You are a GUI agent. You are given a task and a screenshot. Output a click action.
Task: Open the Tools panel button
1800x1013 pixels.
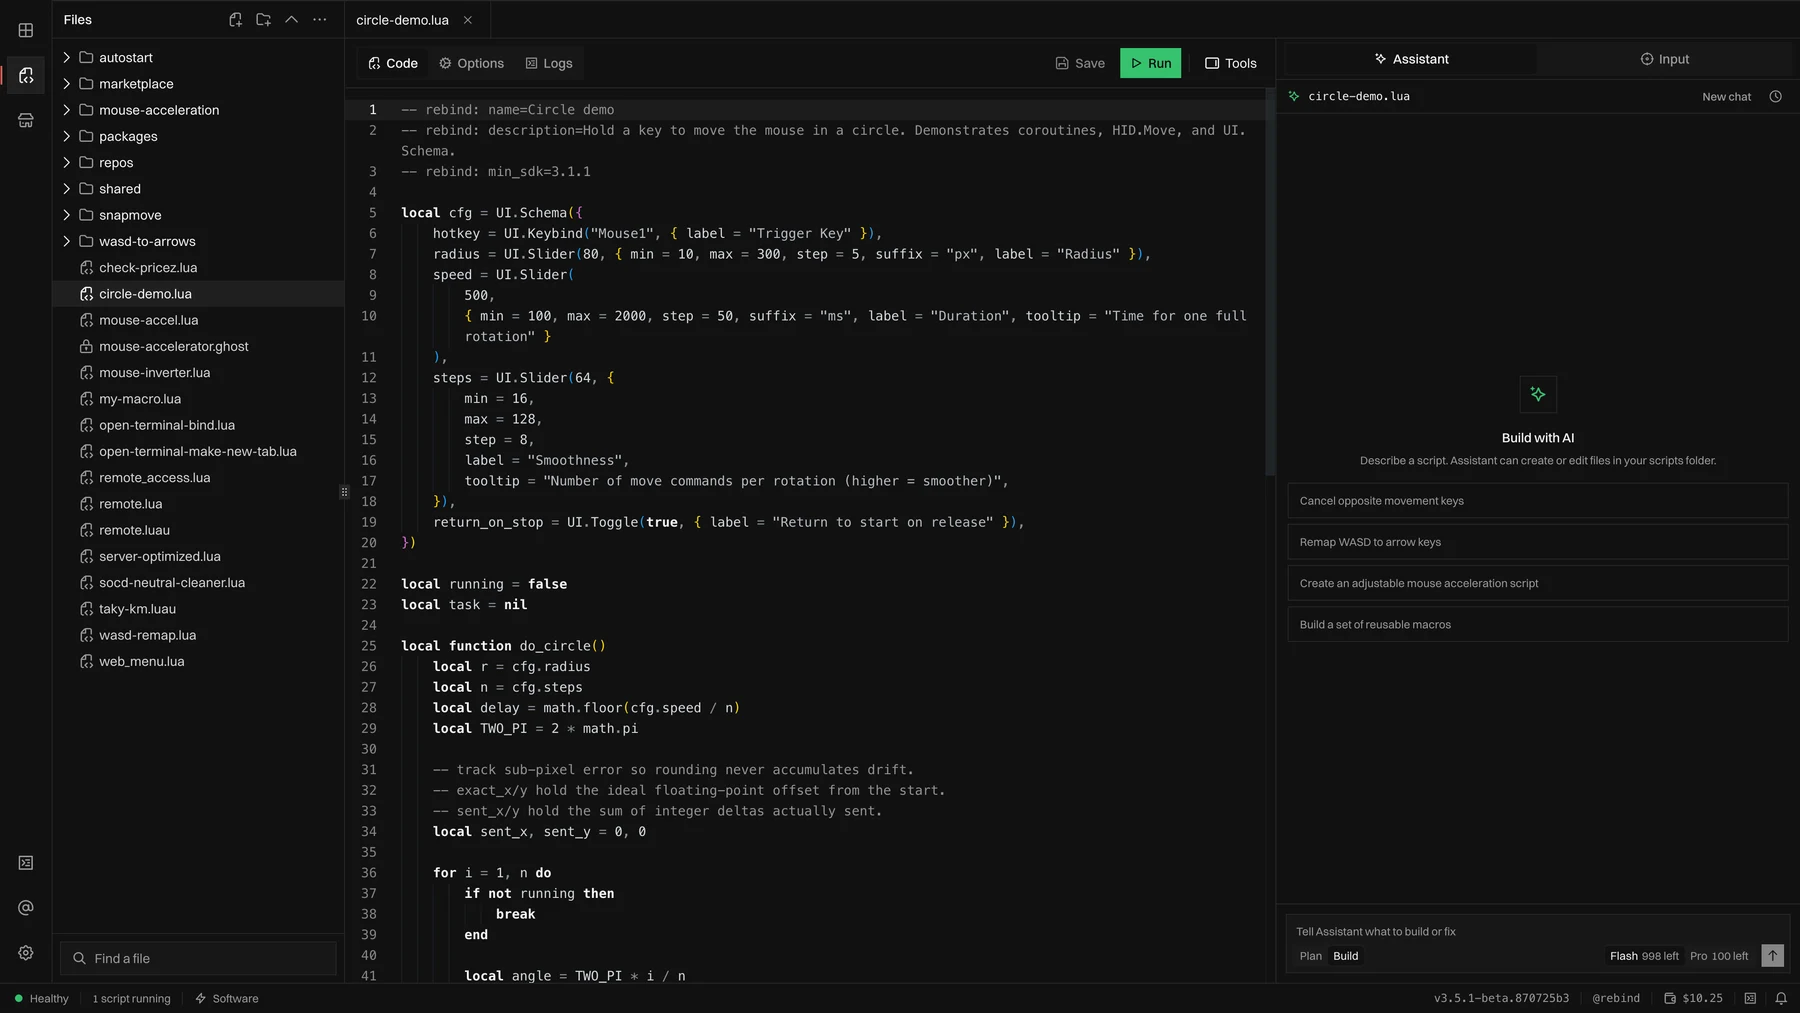[x=1230, y=63]
